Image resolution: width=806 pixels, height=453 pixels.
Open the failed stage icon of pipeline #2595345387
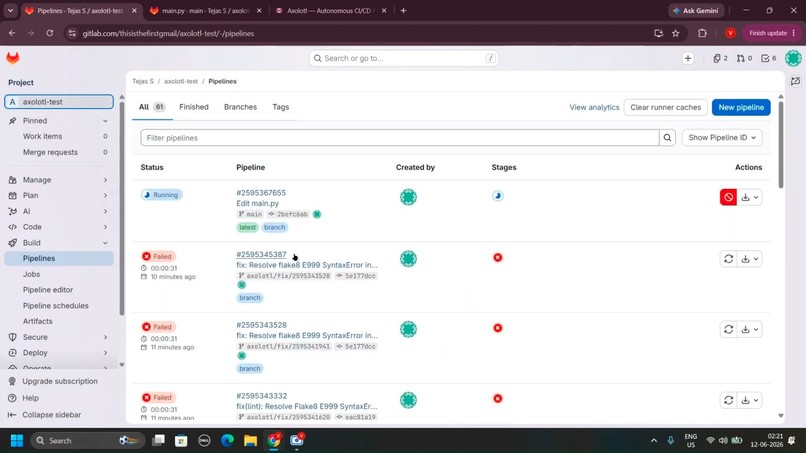498,257
